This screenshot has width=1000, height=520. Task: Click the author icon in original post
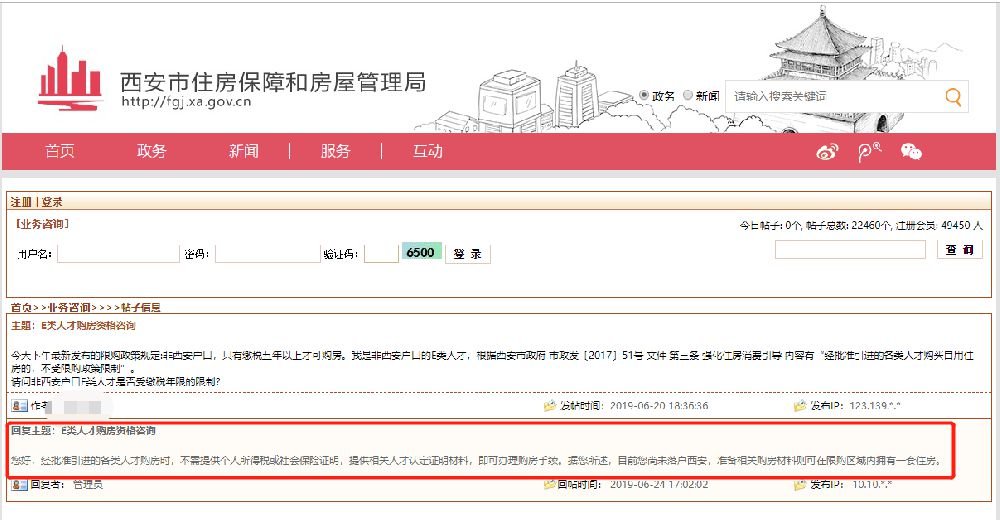19,406
